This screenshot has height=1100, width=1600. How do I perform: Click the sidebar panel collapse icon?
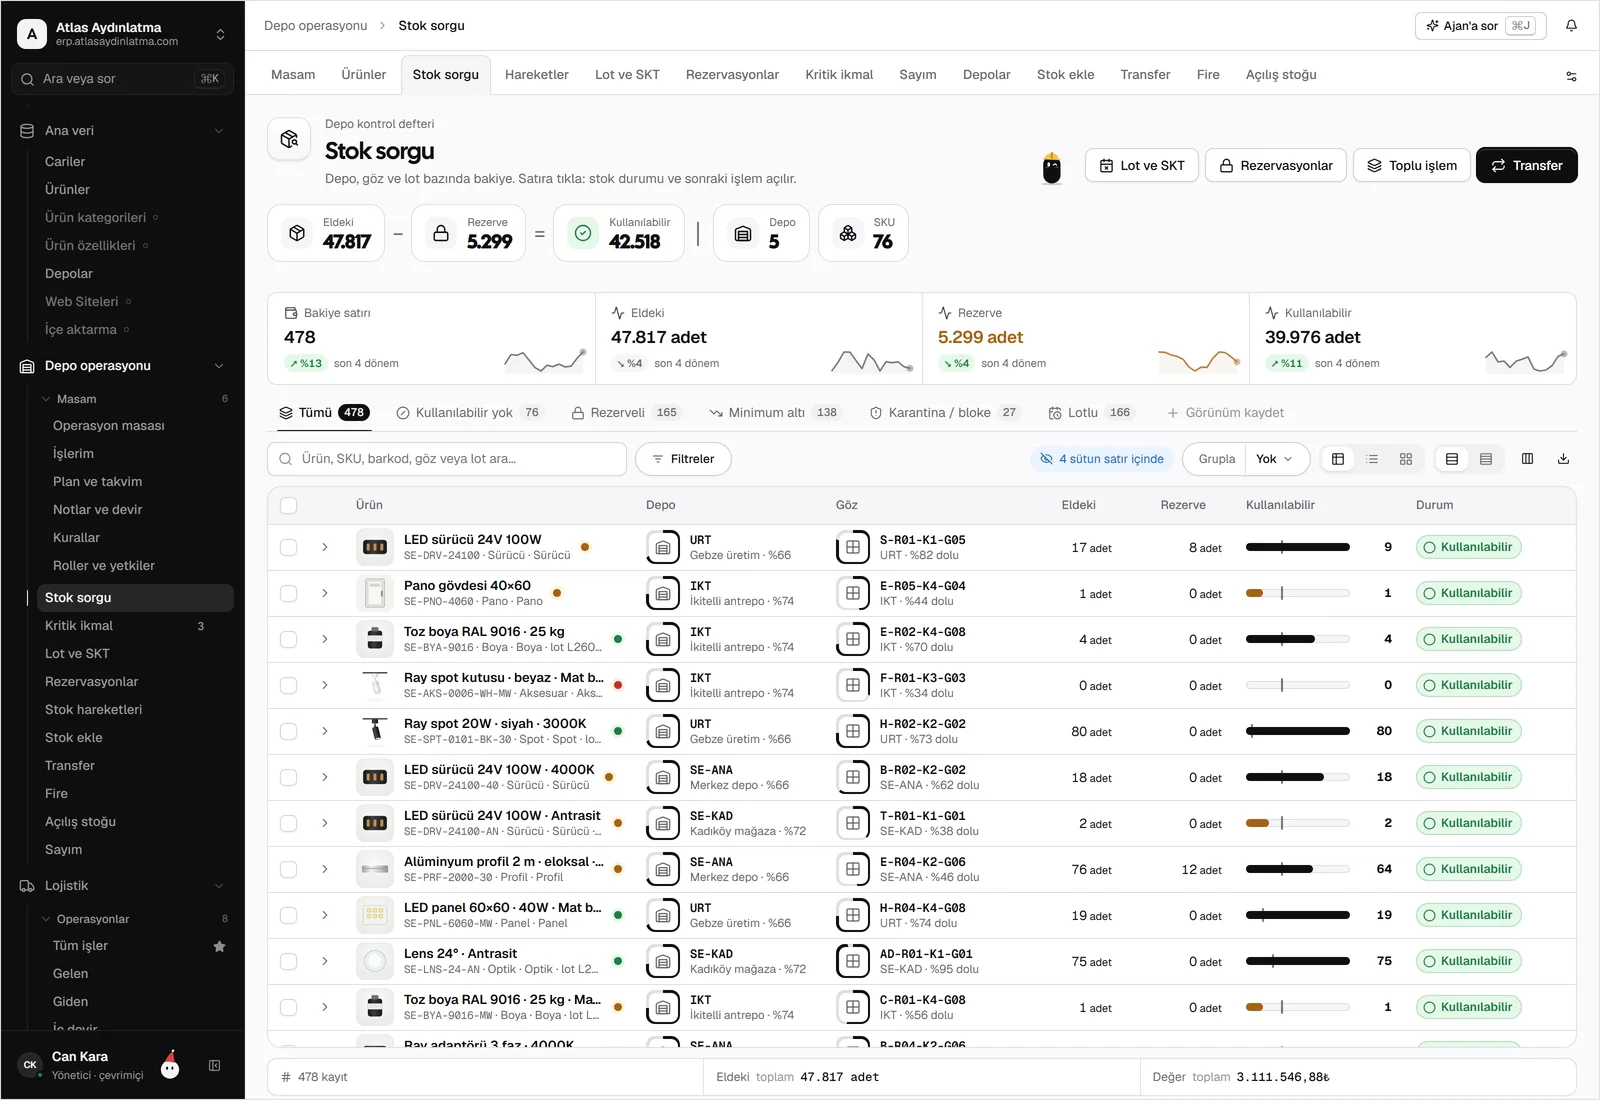(214, 1066)
